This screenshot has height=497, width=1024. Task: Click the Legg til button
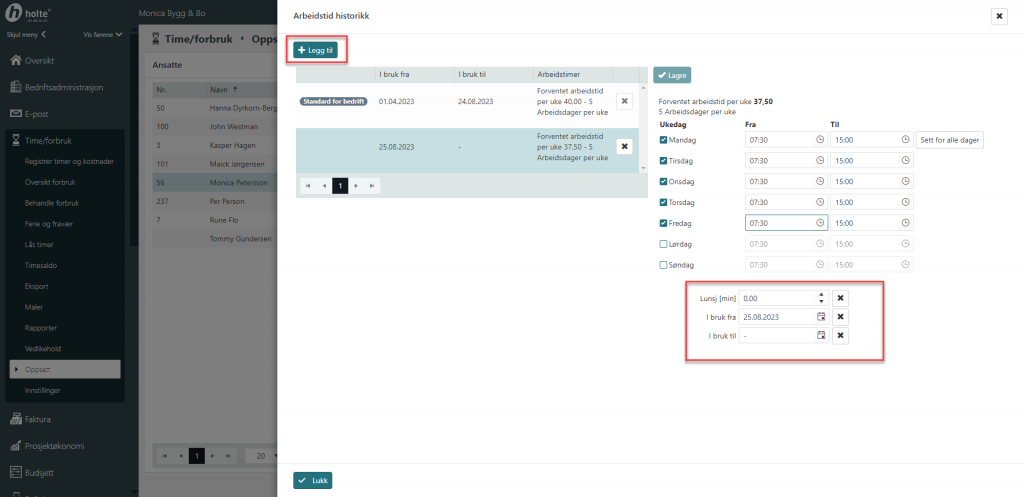pyautogui.click(x=316, y=49)
